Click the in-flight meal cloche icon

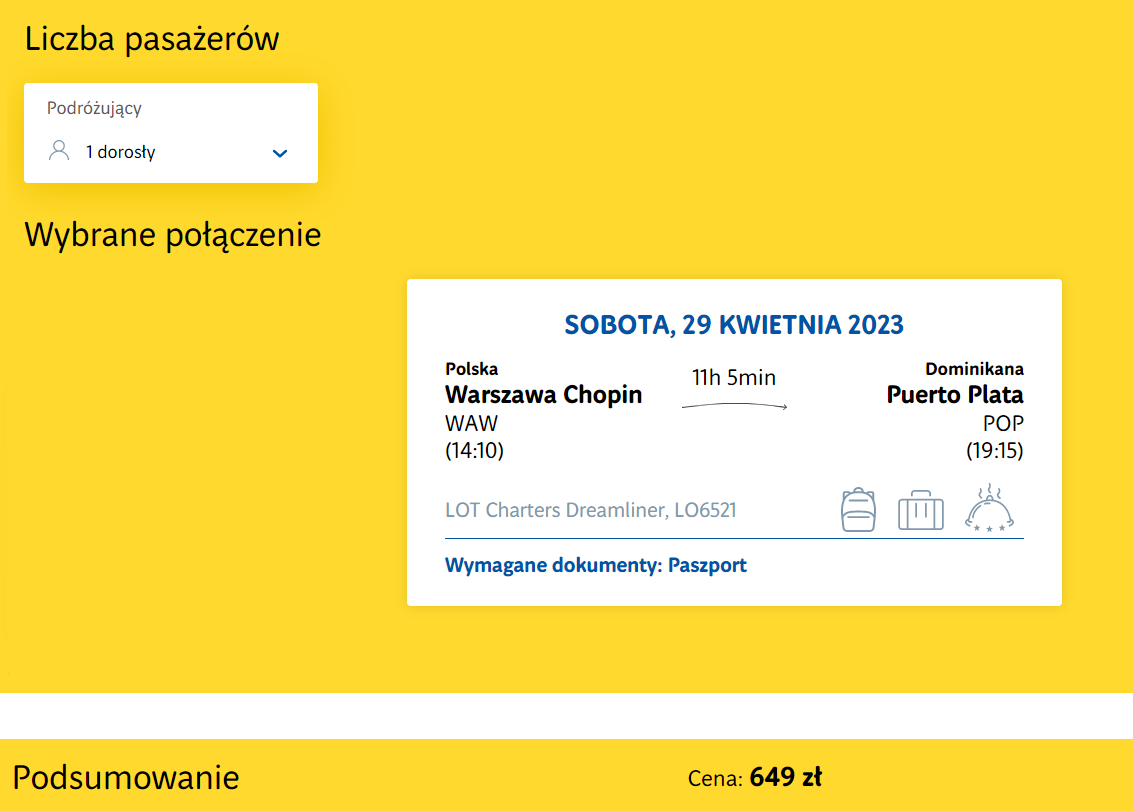989,509
